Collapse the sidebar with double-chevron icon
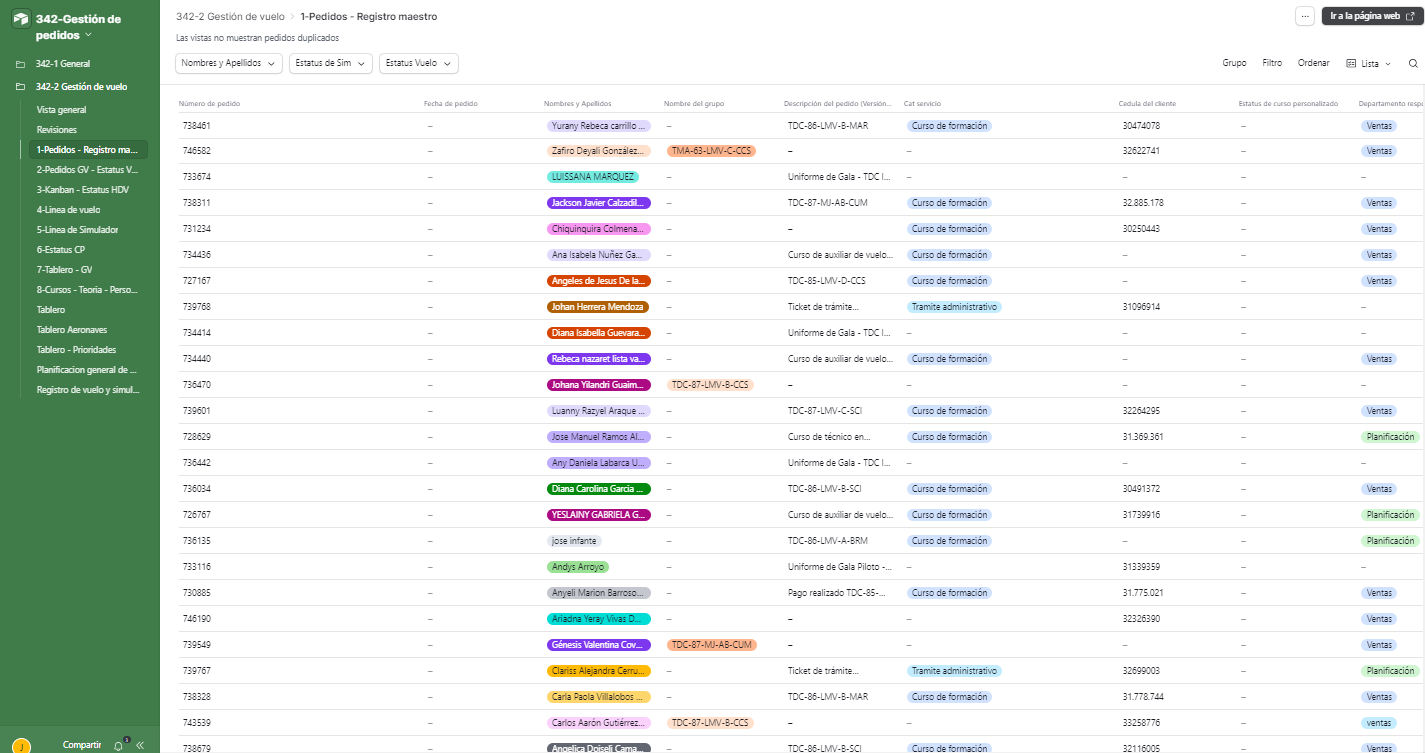Image resolution: width=1425 pixels, height=753 pixels. click(x=140, y=745)
